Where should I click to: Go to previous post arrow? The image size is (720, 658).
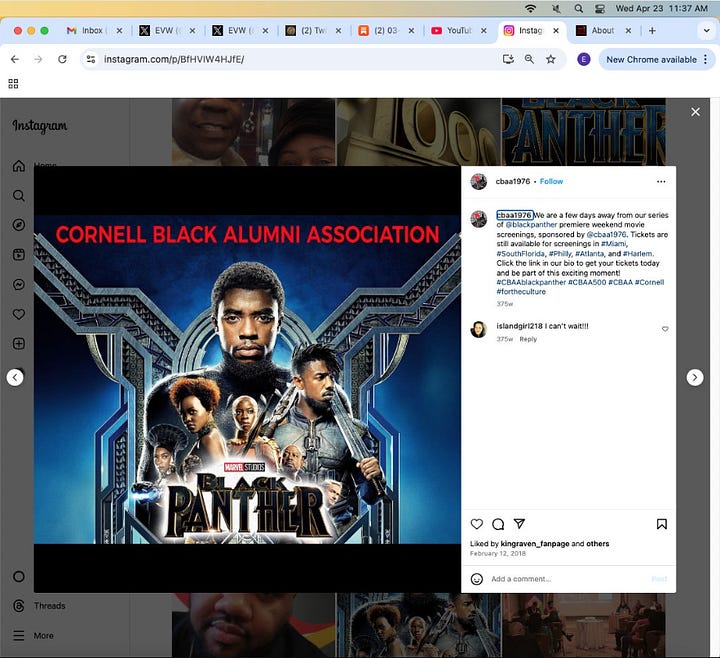click(15, 377)
